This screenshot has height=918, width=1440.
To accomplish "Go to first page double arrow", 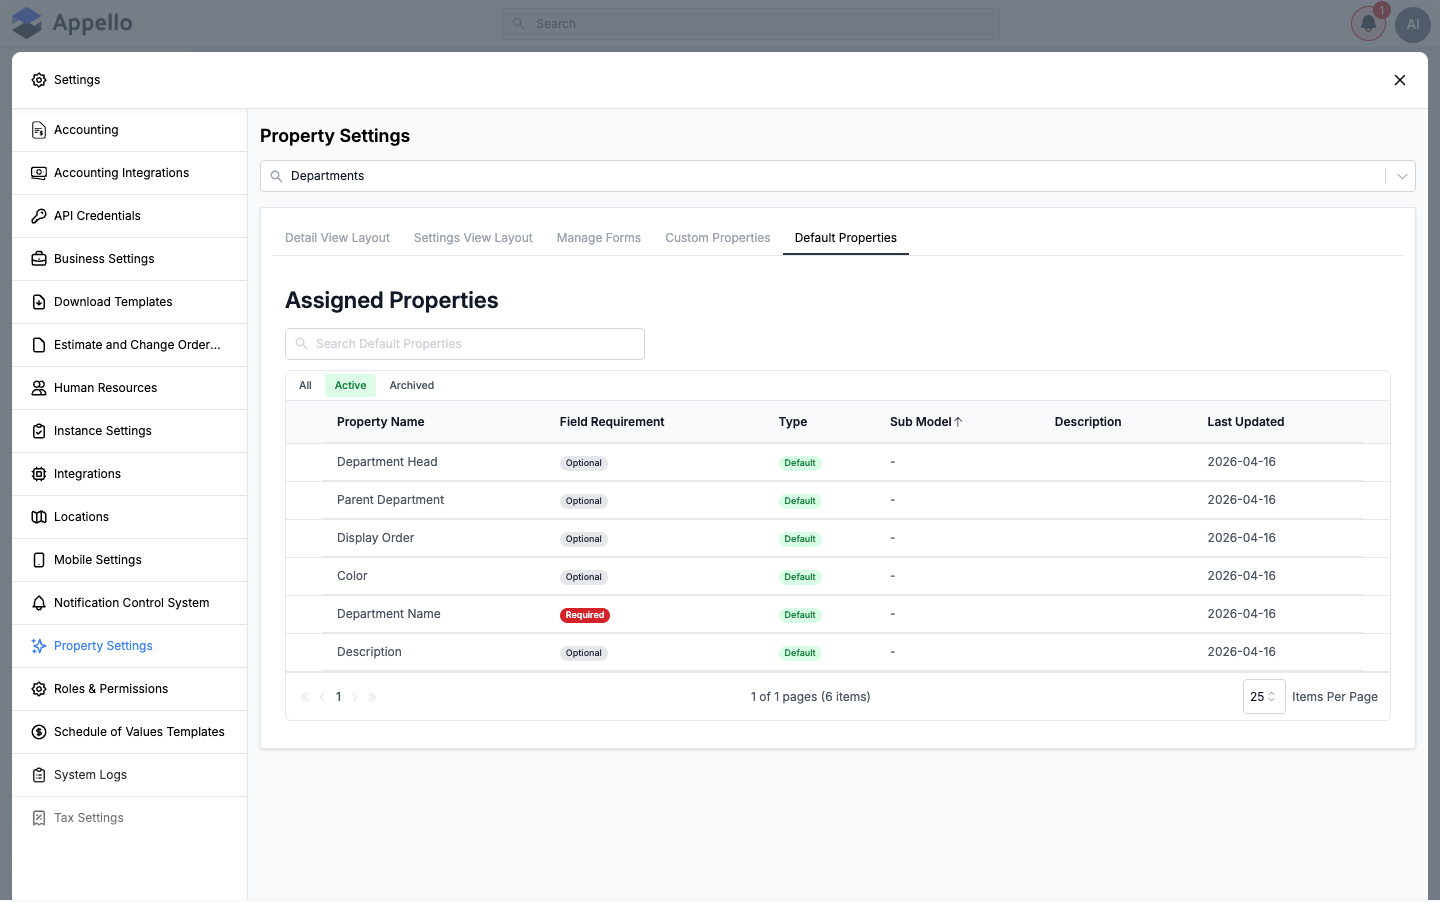I will [x=305, y=697].
